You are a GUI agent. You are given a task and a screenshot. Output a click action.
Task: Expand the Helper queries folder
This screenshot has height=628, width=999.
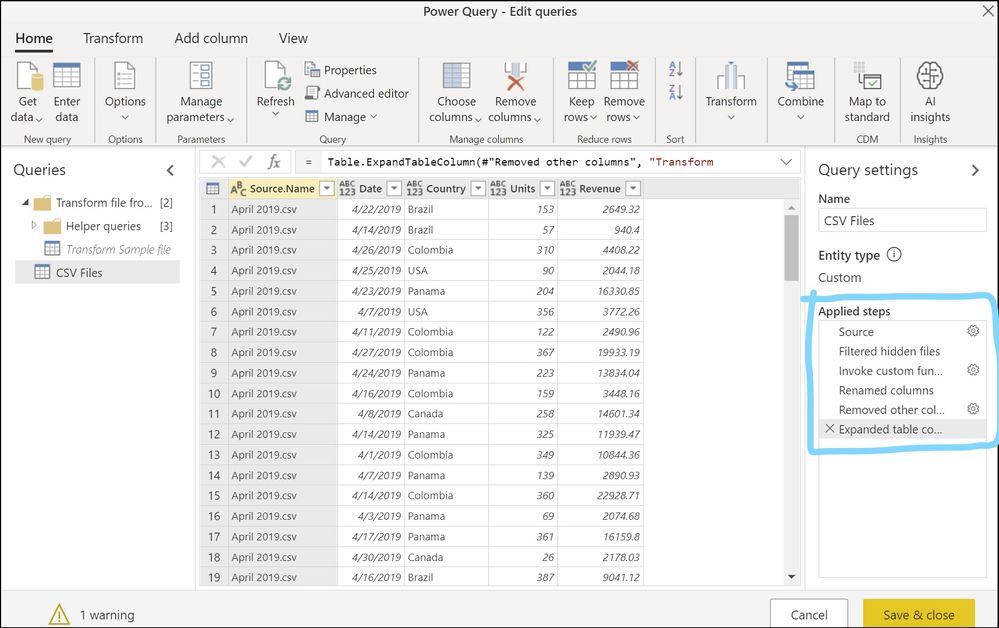click(x=33, y=226)
